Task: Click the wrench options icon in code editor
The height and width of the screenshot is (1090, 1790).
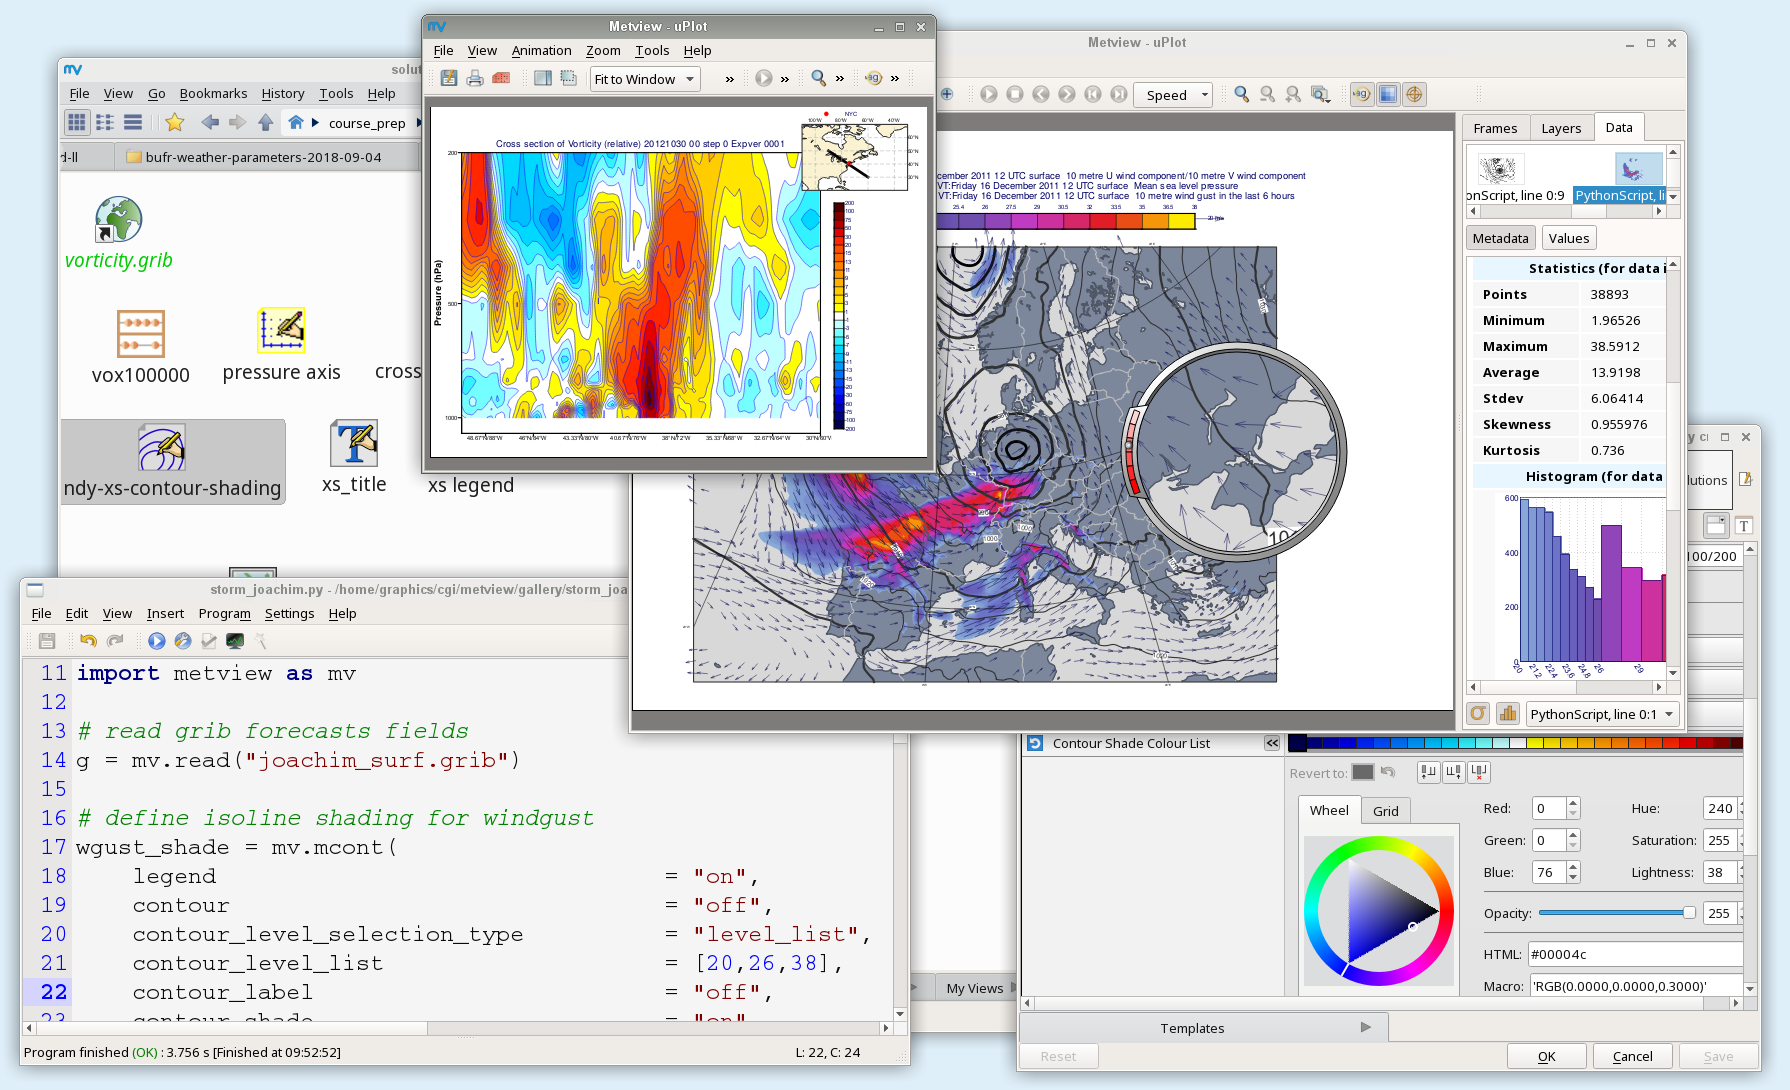Action: 183,641
